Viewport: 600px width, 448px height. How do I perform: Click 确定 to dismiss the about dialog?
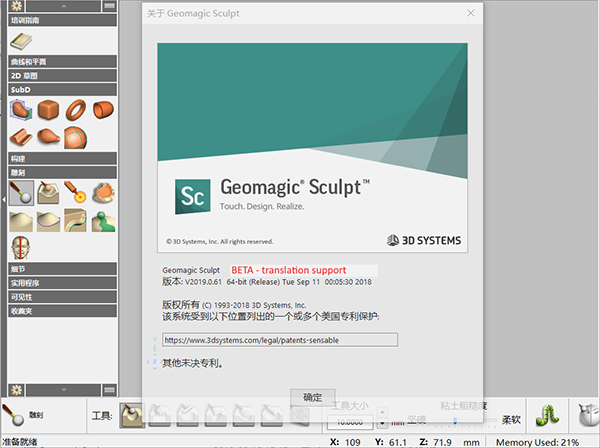313,397
